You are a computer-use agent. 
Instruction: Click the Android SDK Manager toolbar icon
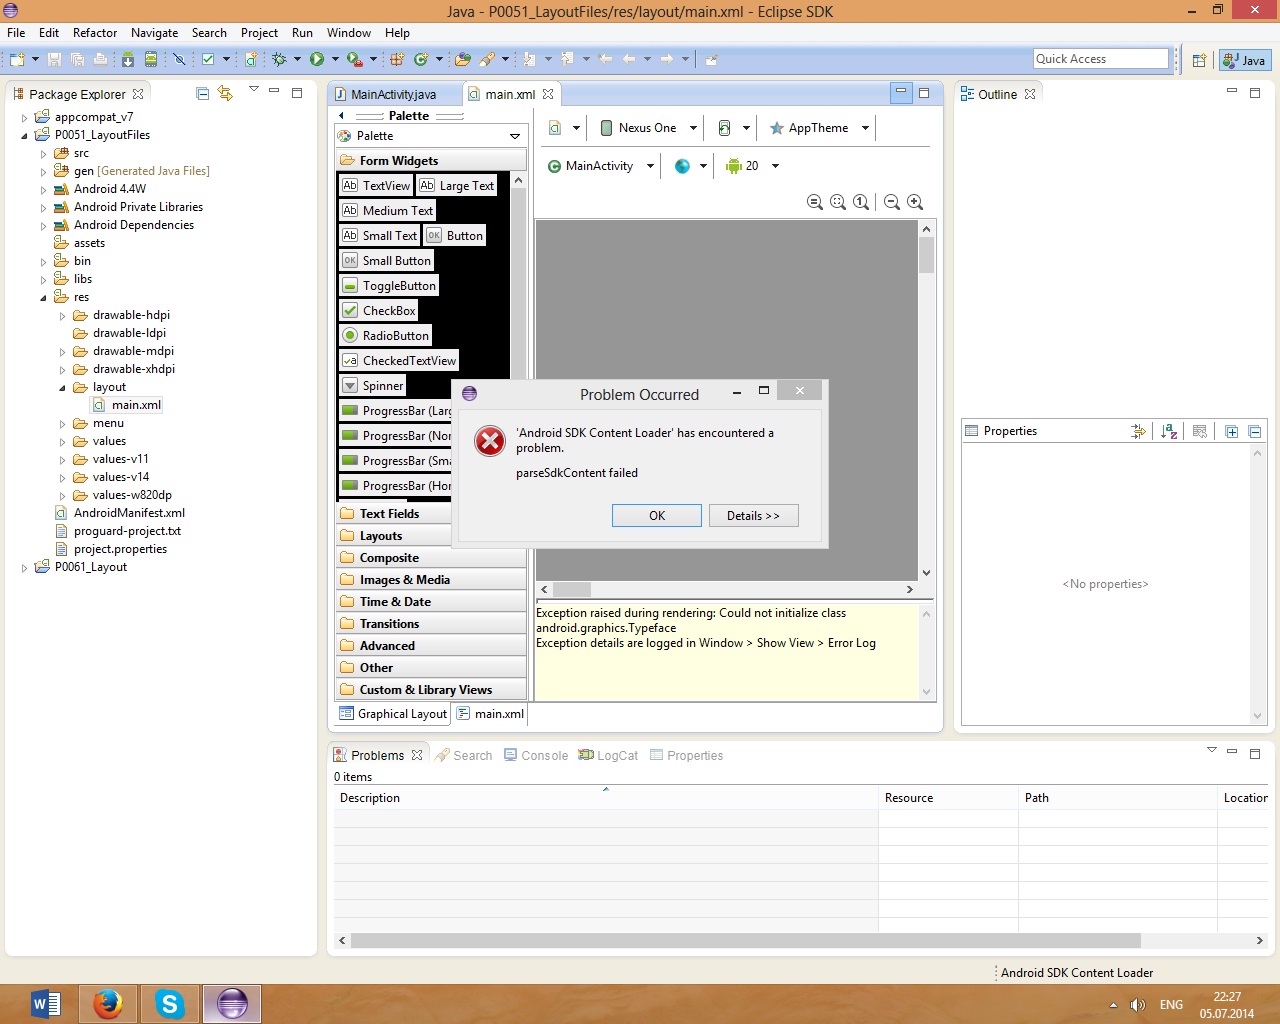point(128,59)
